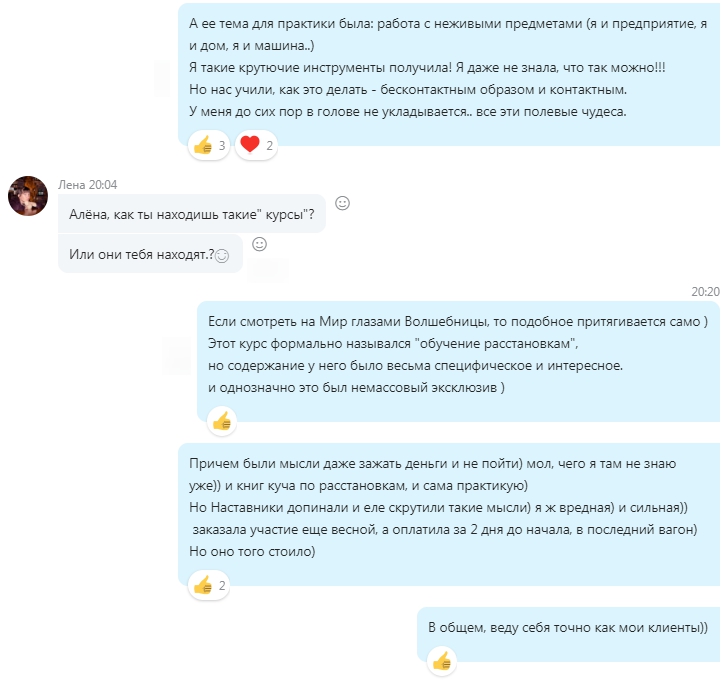Select the message starting 'Причем были мысли даже зажать'

449,514
